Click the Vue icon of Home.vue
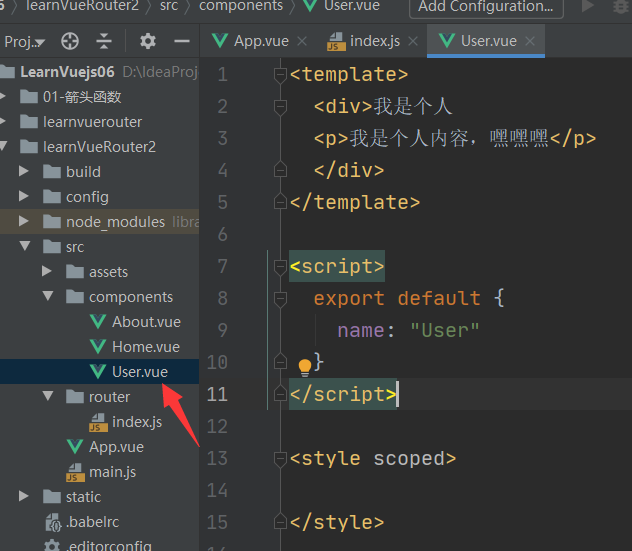Screen dimensions: 632x551 tap(98, 347)
